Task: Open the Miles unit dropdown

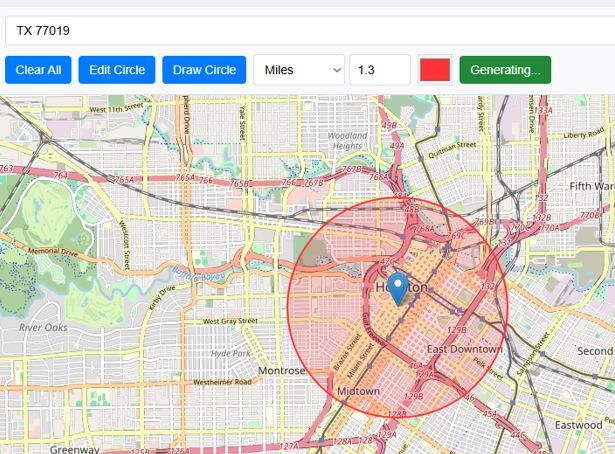Action: [299, 70]
